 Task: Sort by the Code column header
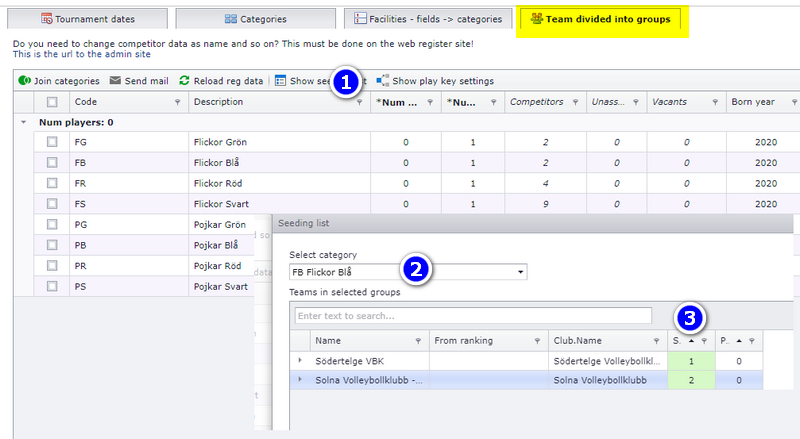[86, 102]
